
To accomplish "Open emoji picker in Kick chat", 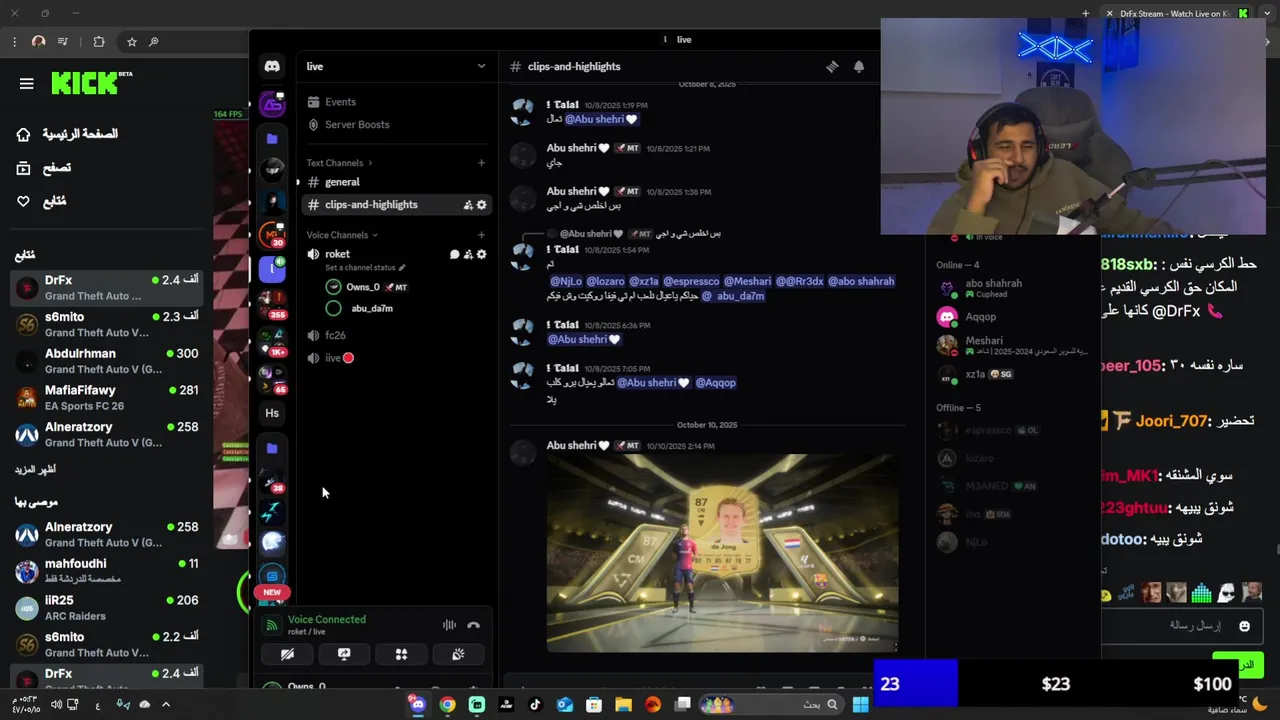I will 1244,626.
